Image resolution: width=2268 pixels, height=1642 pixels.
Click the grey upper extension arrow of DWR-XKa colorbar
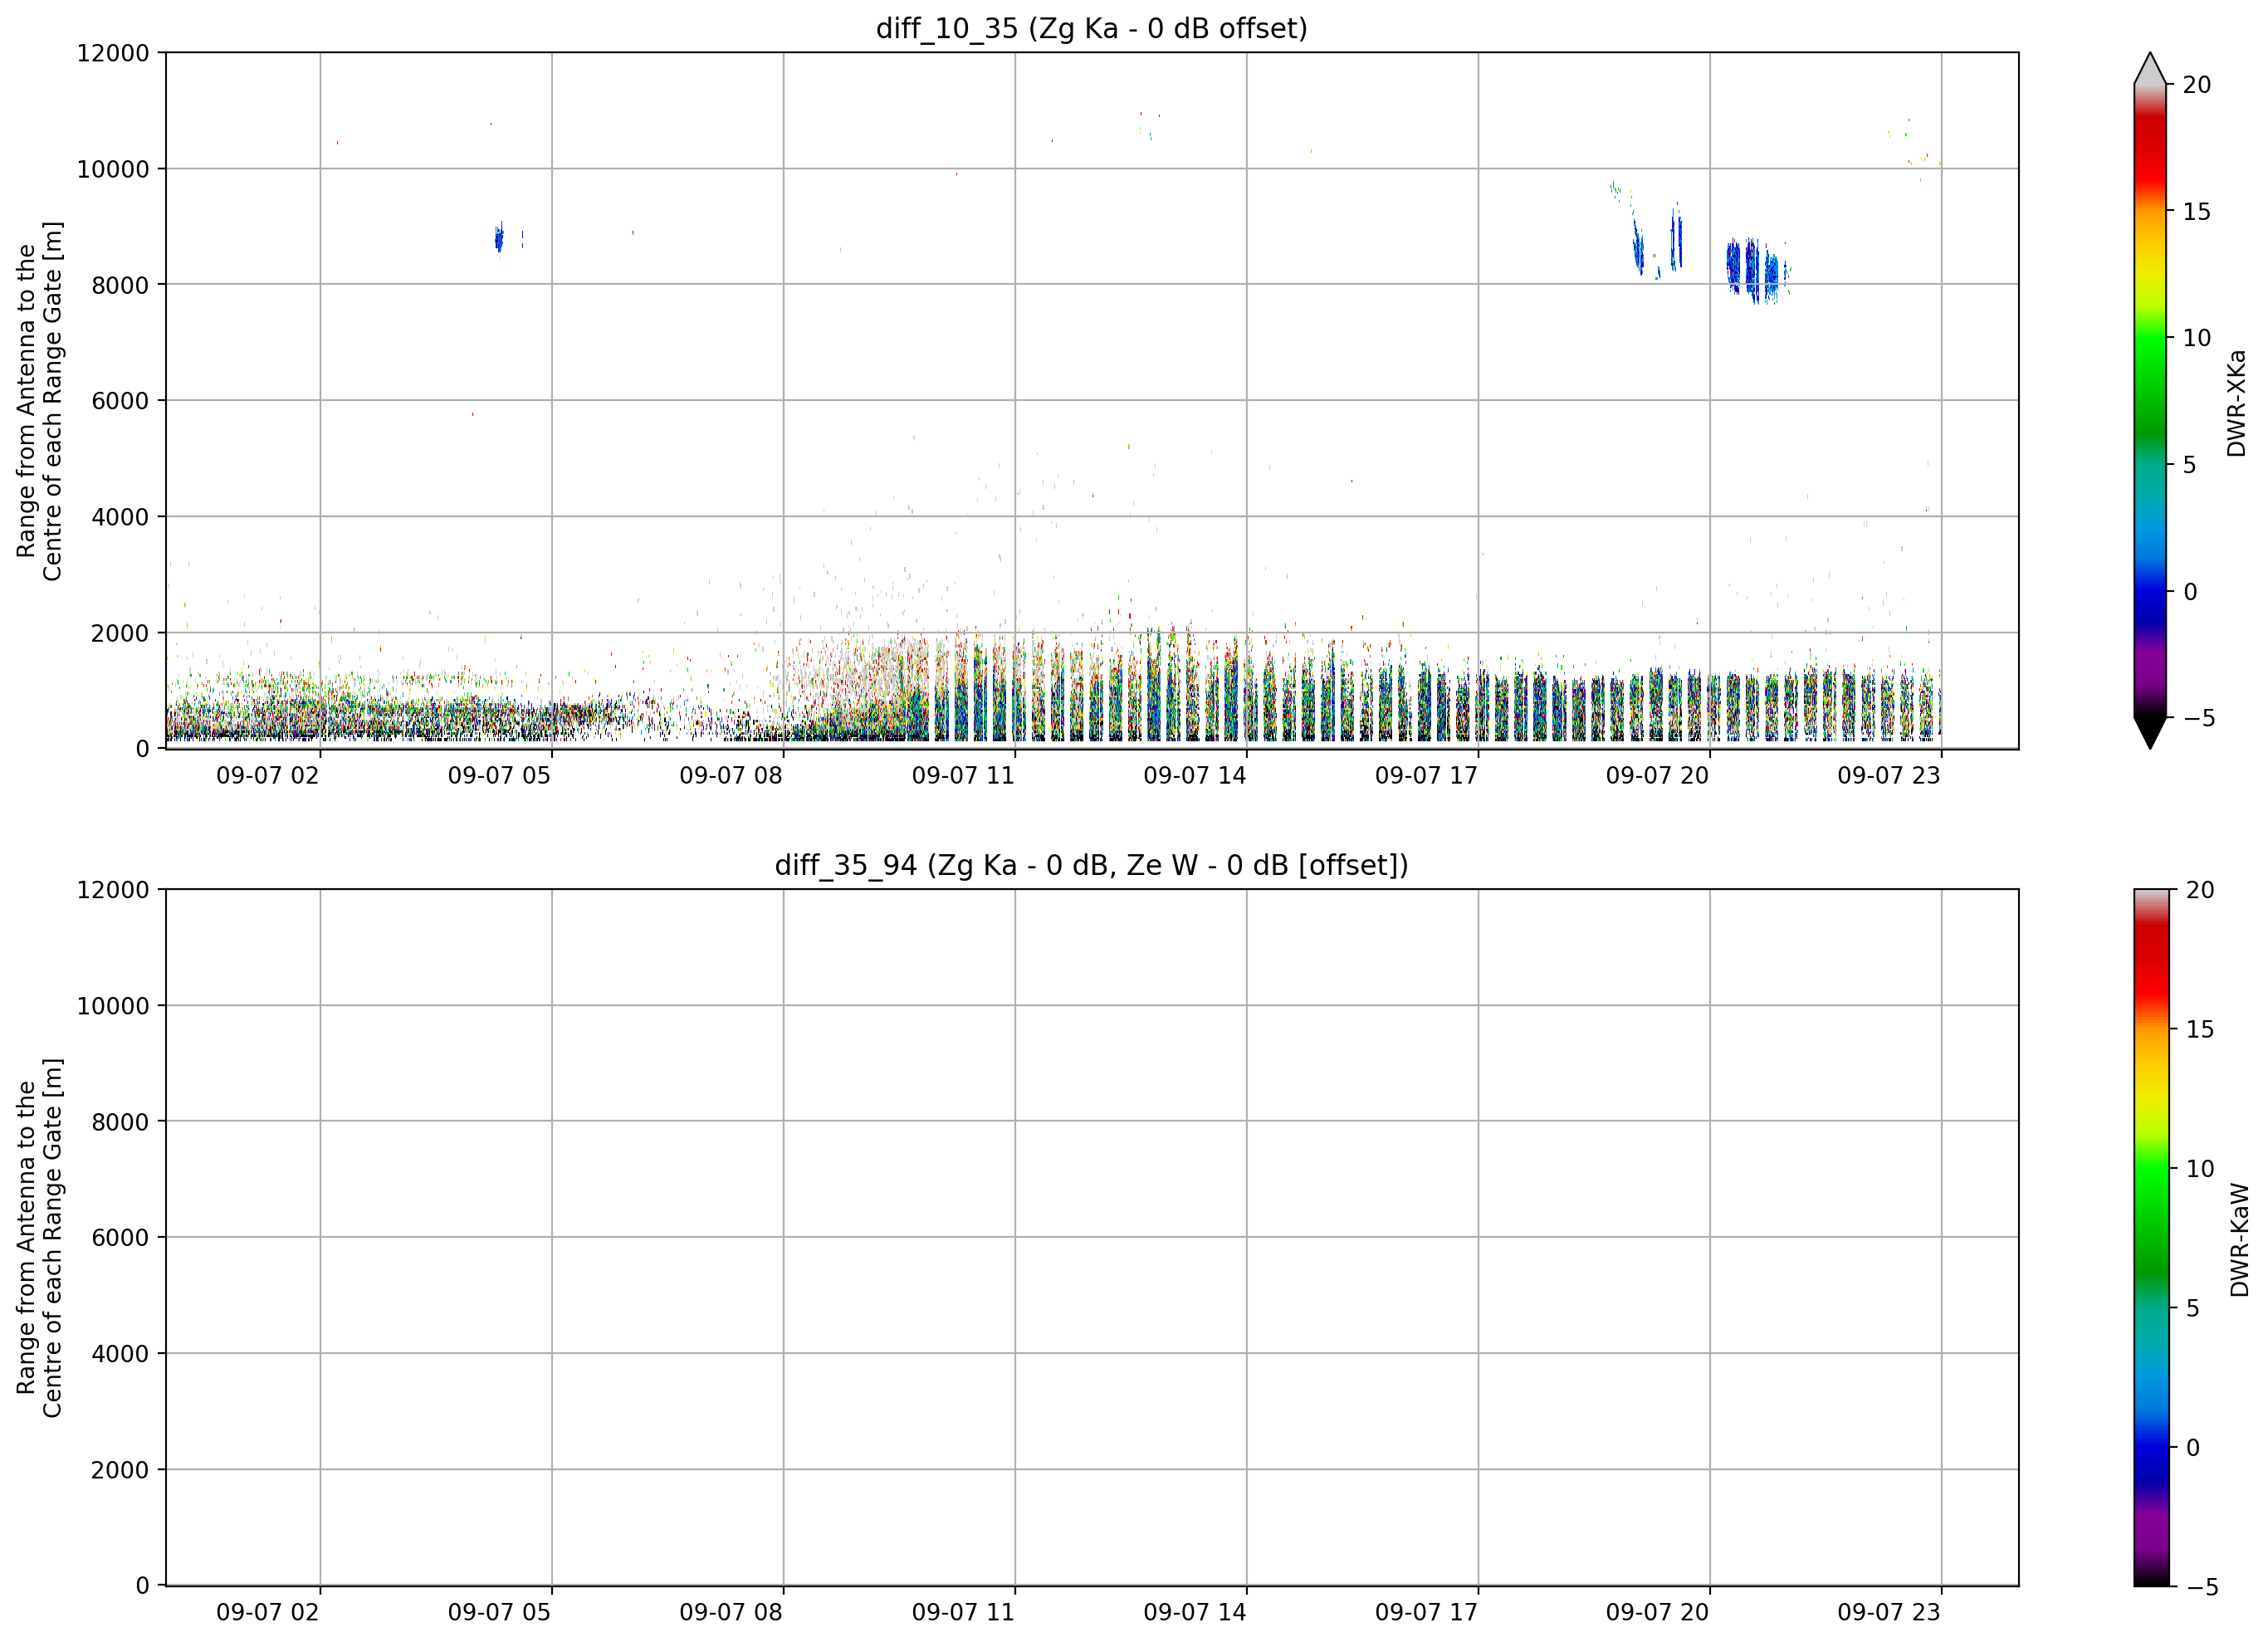[x=2150, y=68]
